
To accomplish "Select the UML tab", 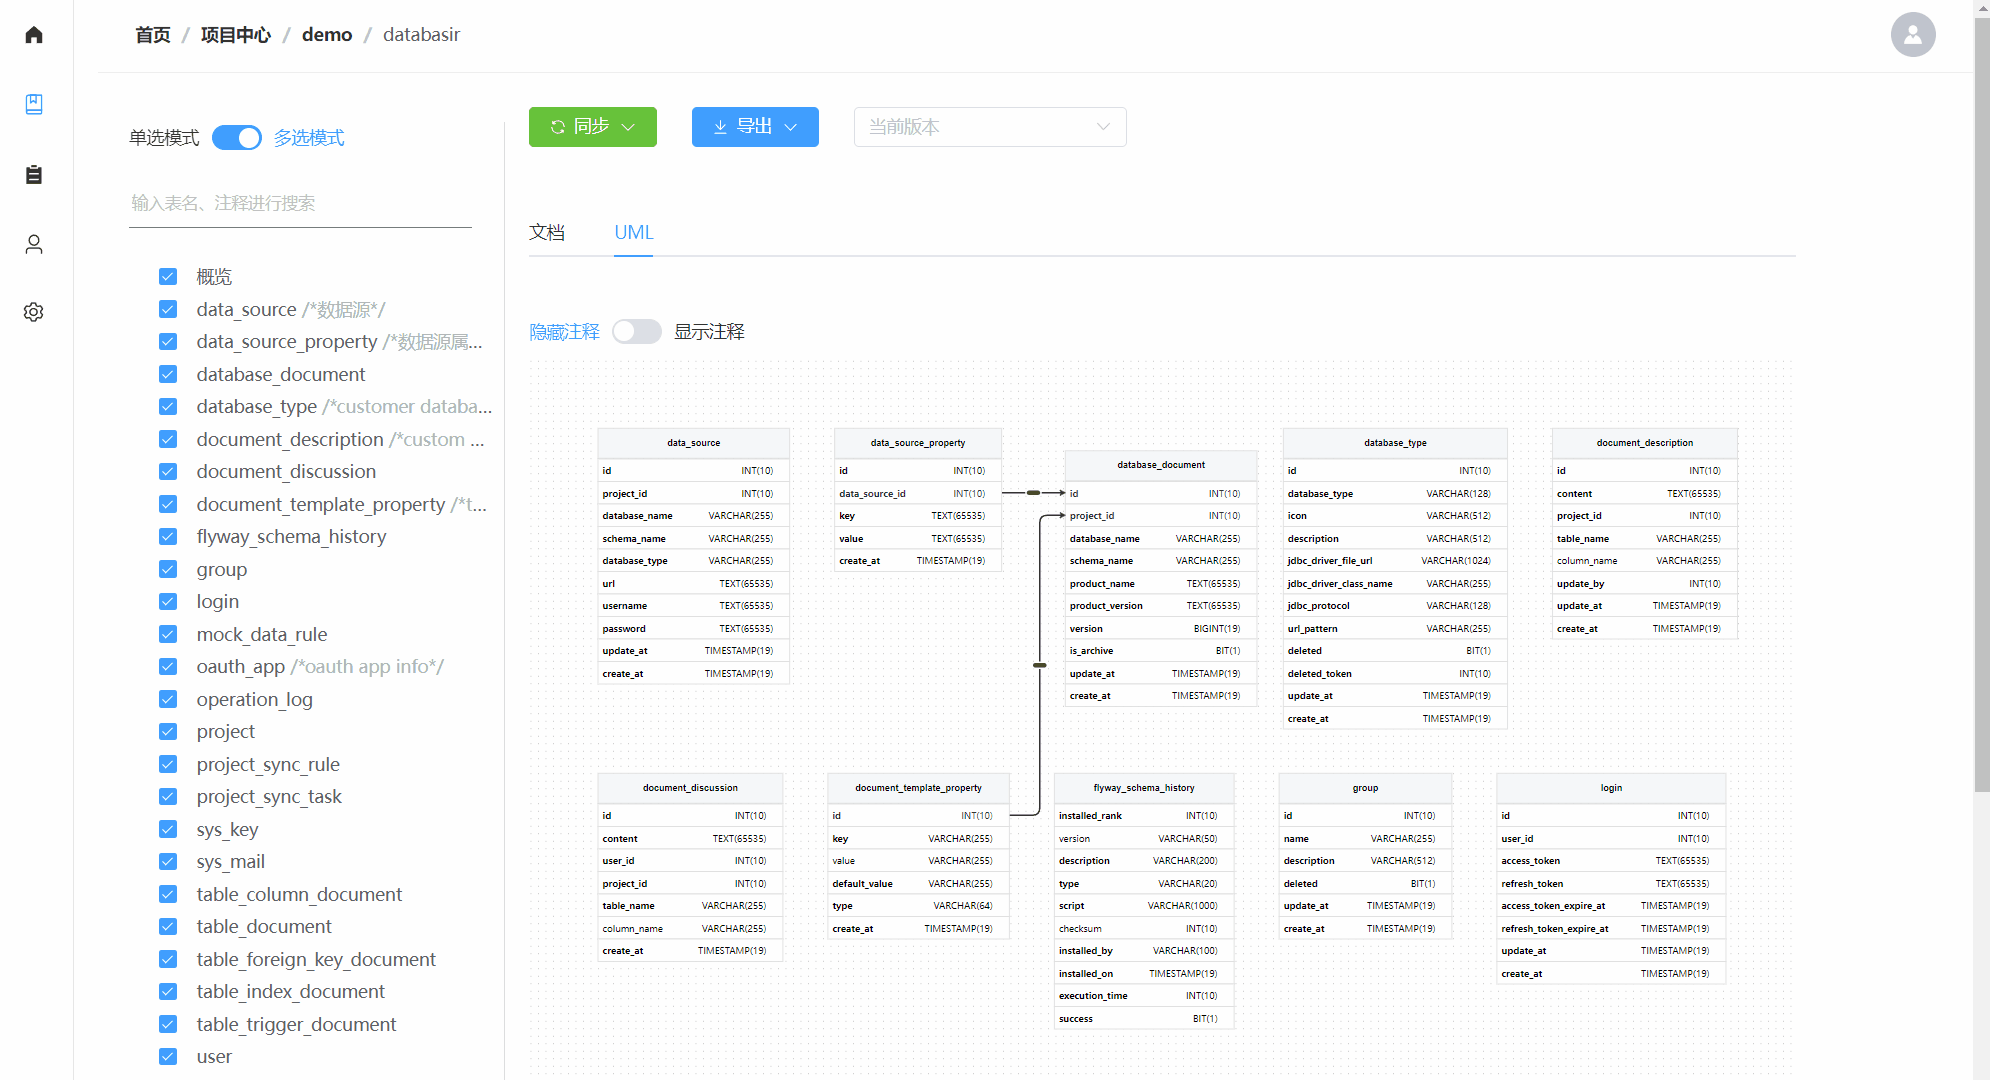I will point(633,232).
